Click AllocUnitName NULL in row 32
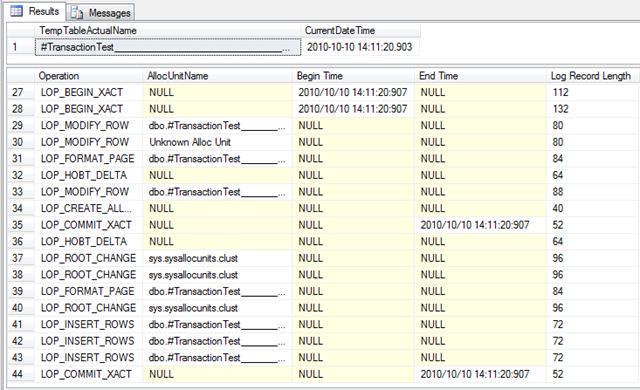The width and height of the screenshot is (640, 390). point(217,175)
